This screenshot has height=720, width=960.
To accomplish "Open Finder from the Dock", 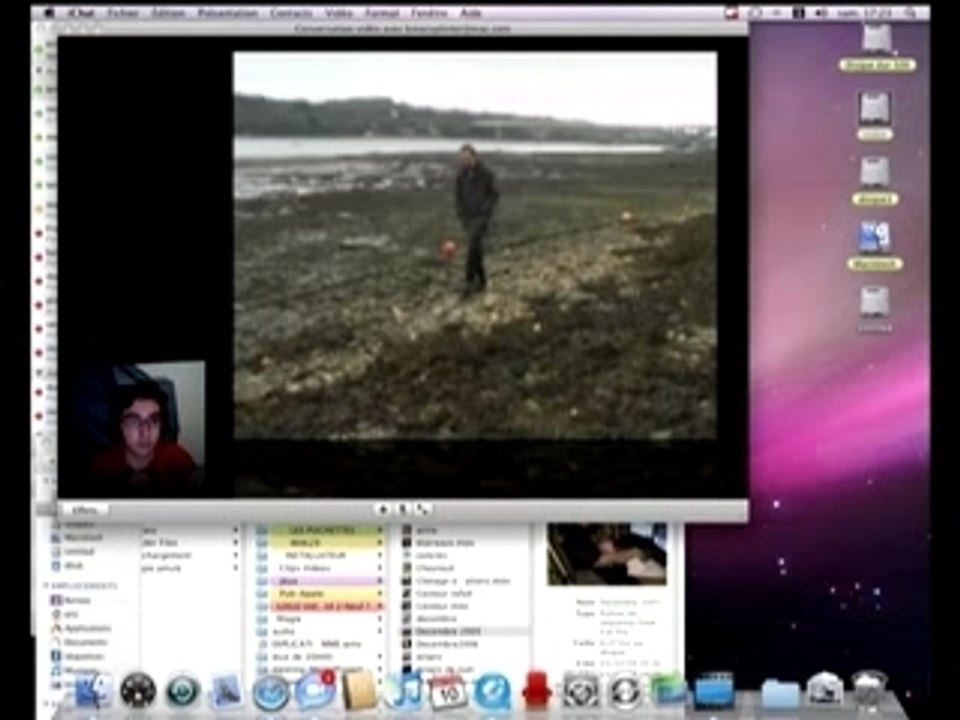I will click(93, 691).
